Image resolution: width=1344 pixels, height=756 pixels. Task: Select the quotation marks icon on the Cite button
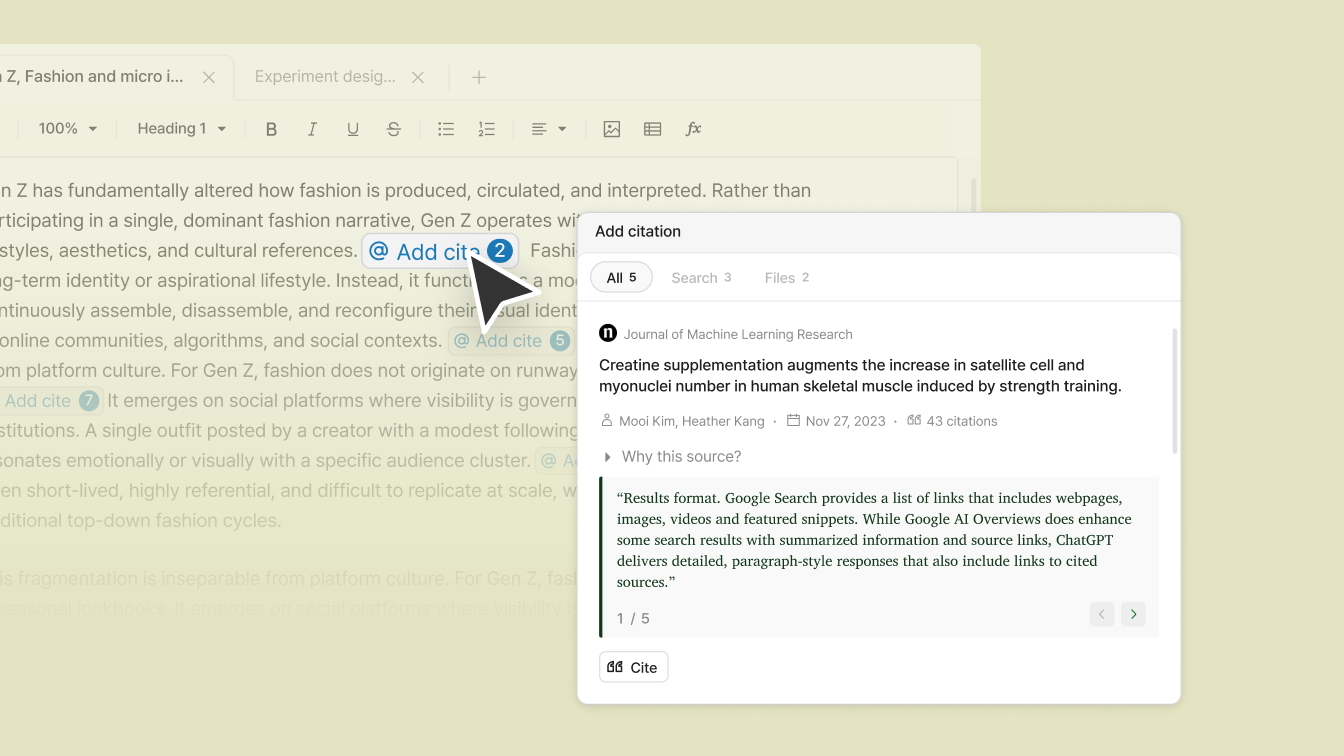(x=614, y=666)
